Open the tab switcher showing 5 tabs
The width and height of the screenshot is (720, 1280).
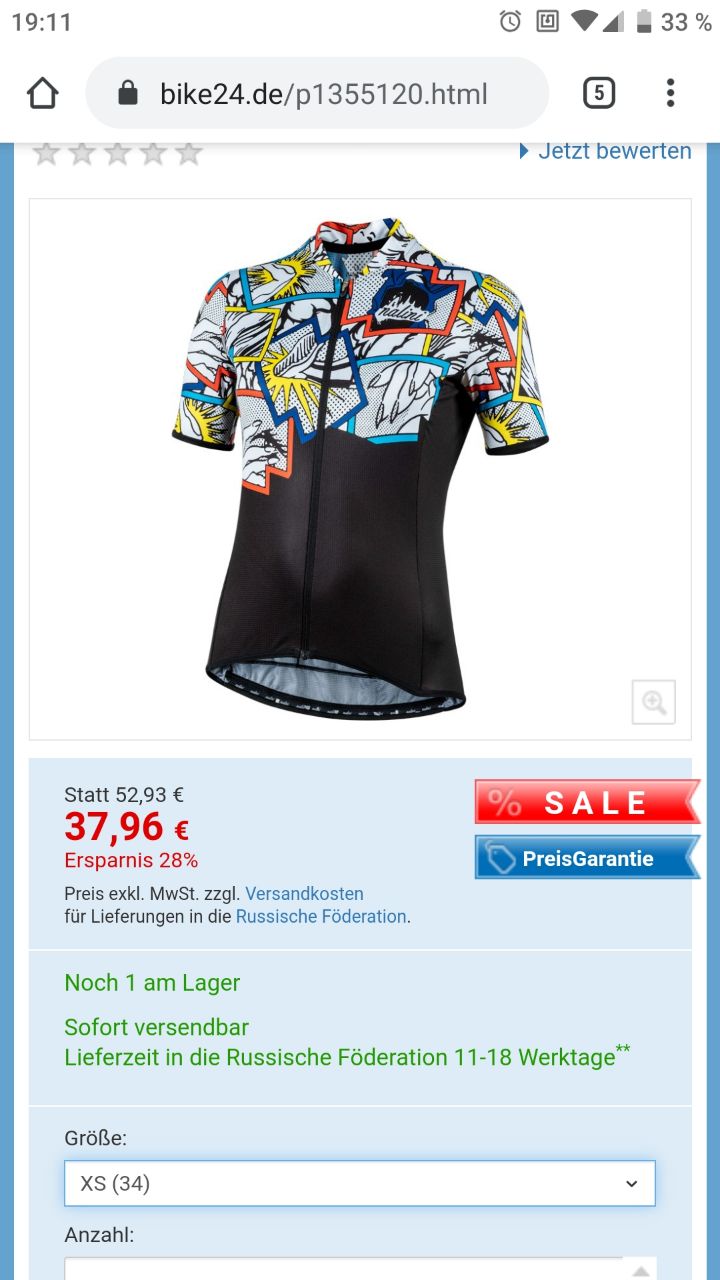click(598, 94)
